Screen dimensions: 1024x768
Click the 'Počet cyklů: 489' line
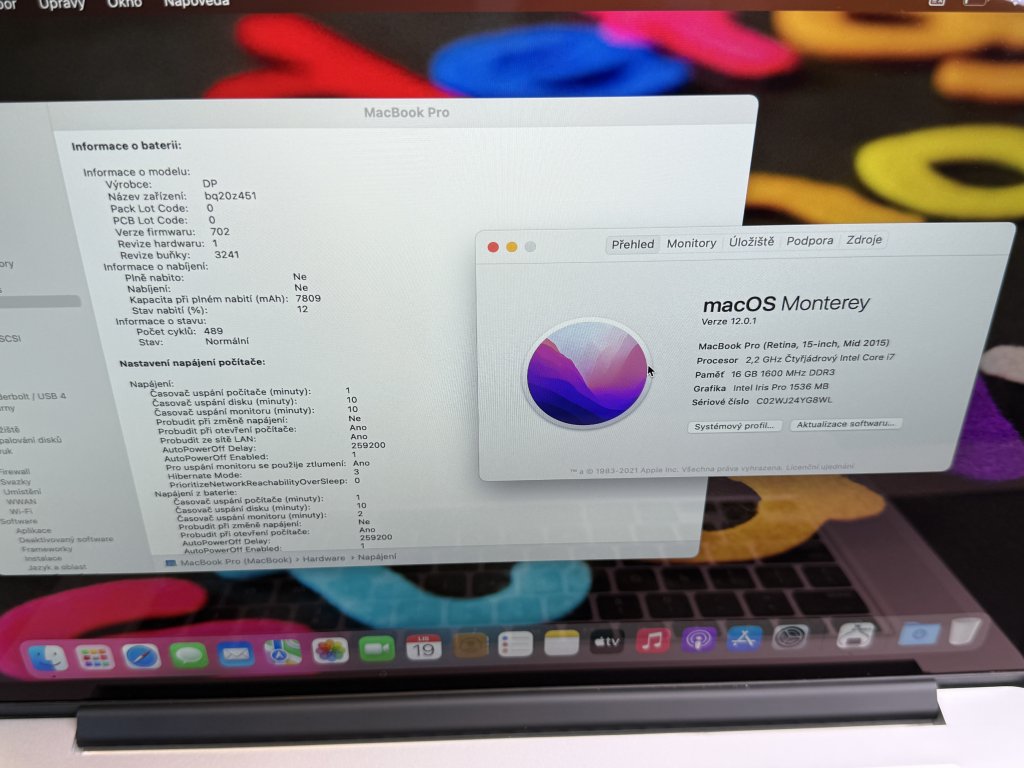point(179,331)
